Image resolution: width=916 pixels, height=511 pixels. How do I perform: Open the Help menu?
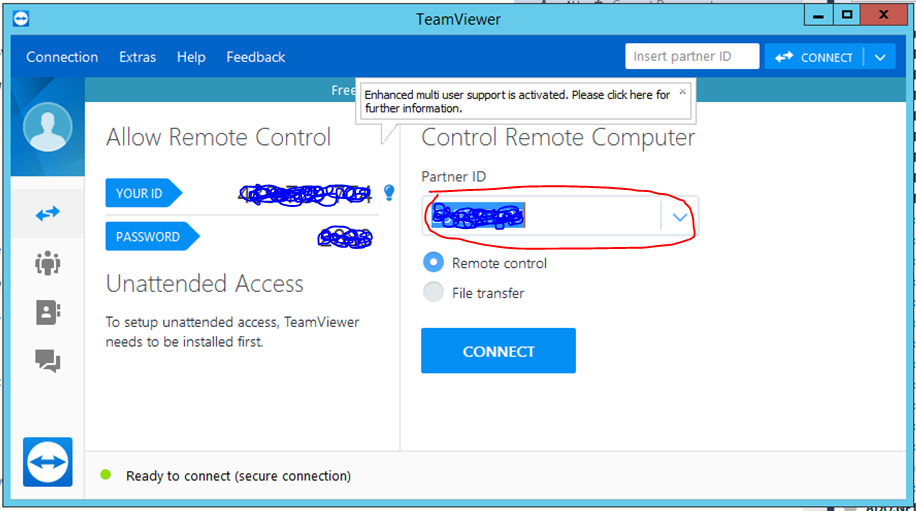click(x=191, y=57)
